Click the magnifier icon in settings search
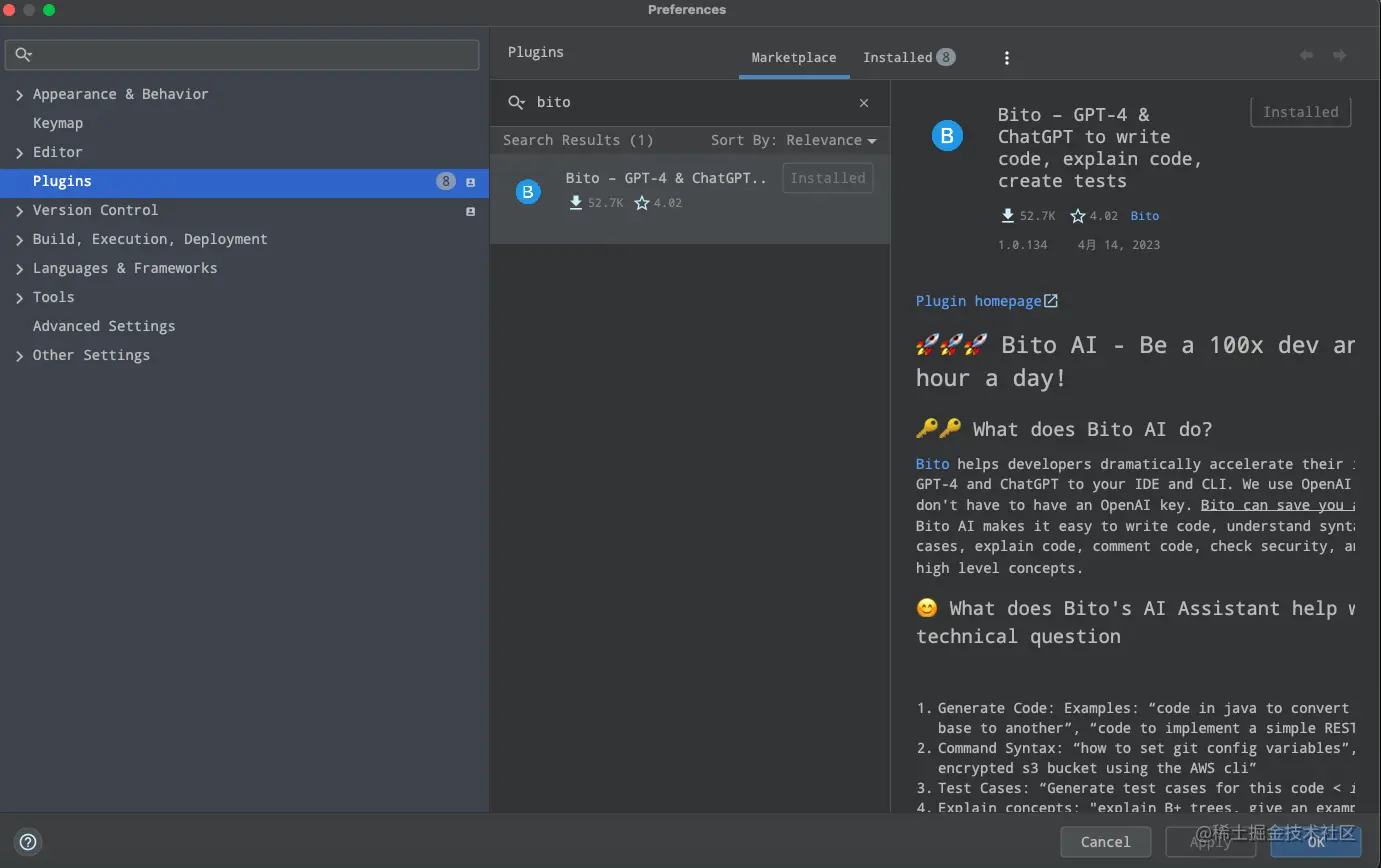1381x868 pixels. coord(24,54)
